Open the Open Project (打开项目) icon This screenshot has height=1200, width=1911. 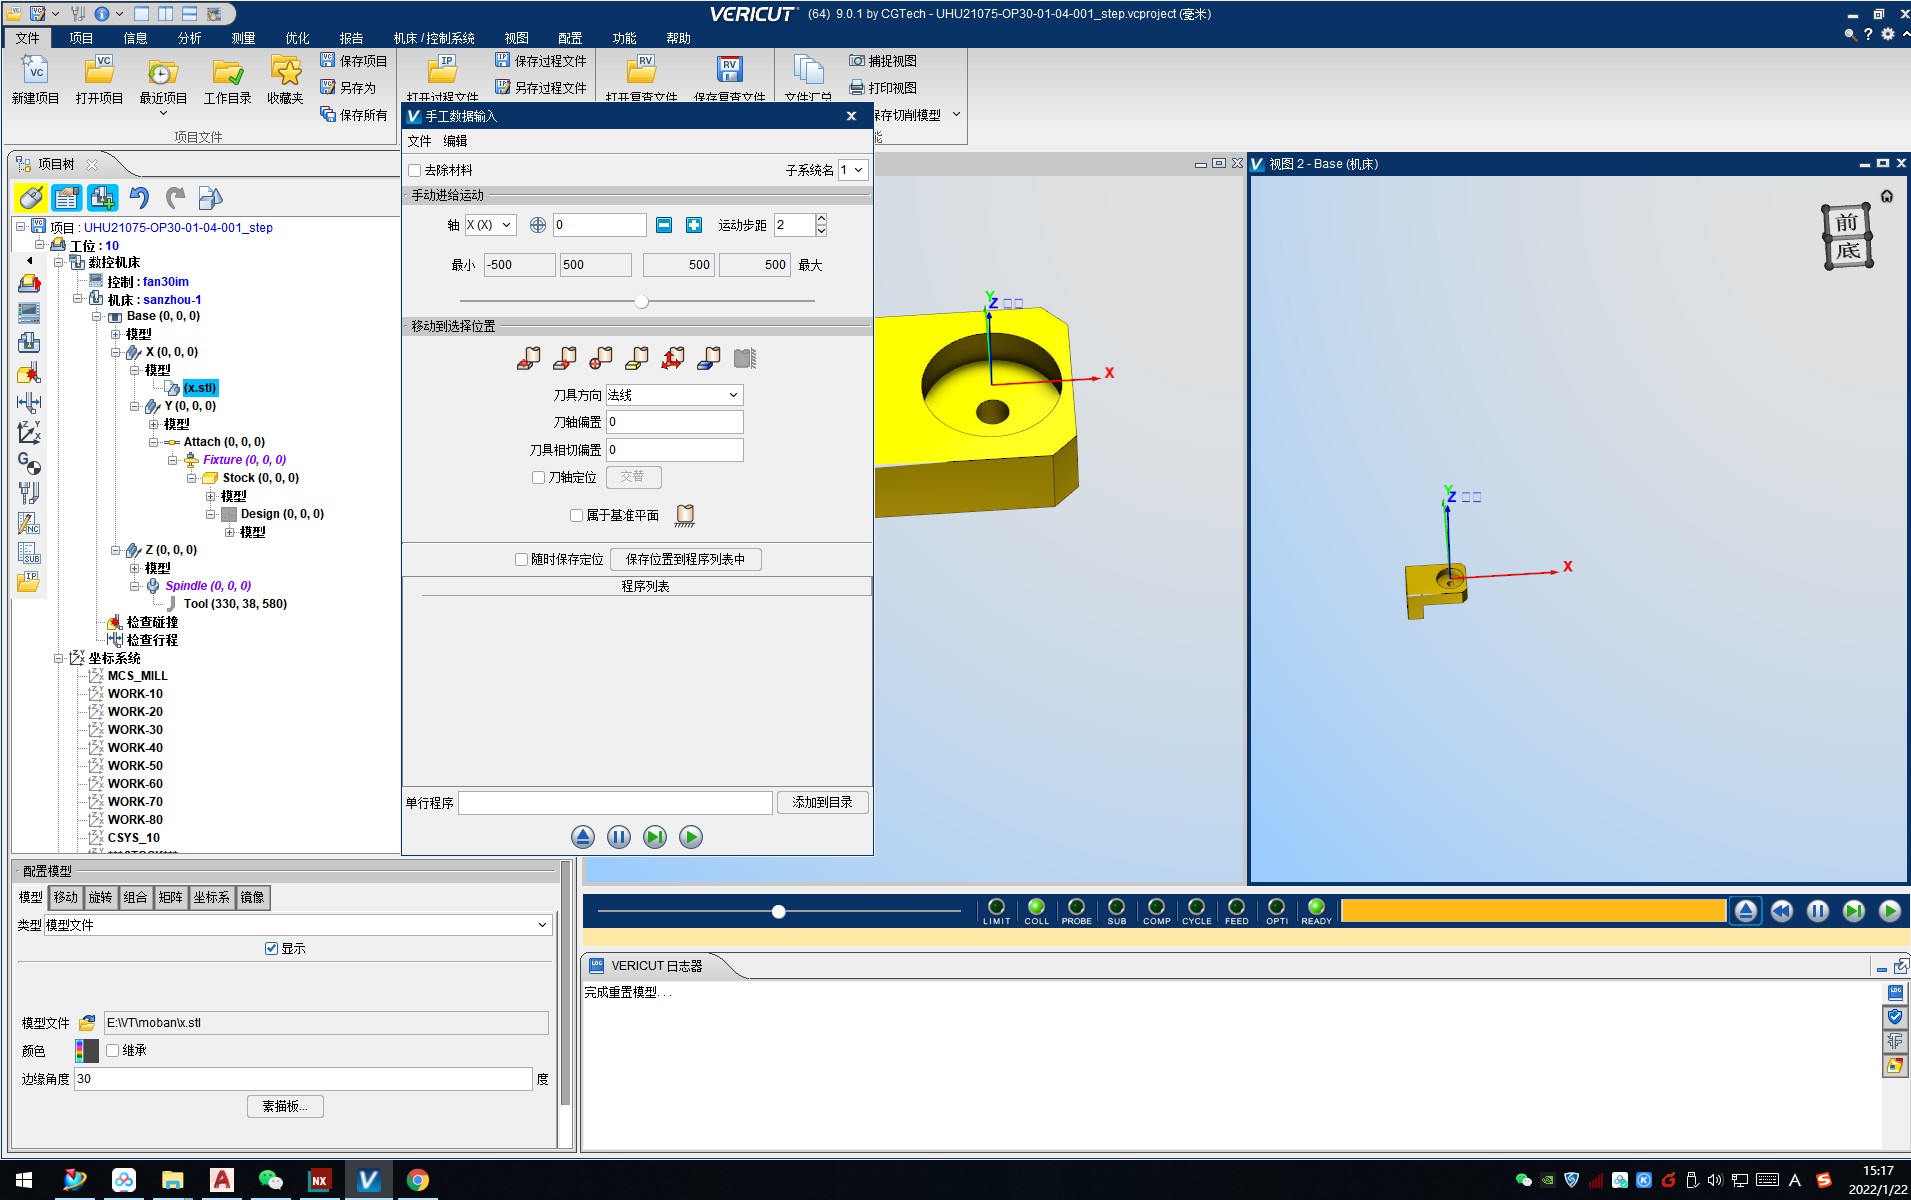99,79
